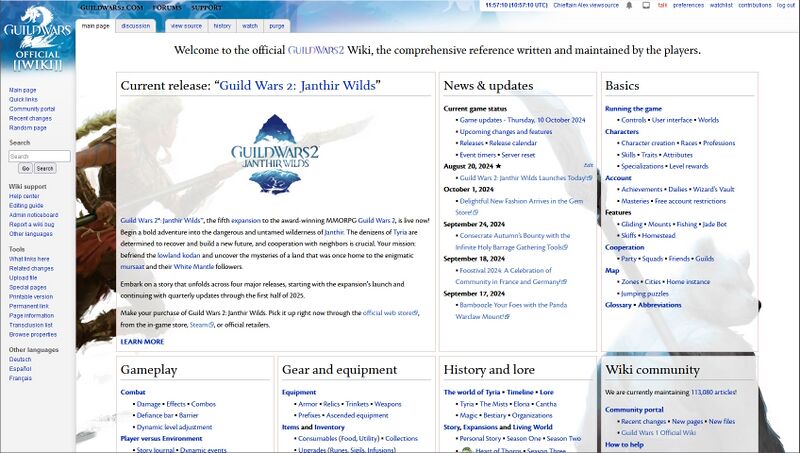Open What links here tool

click(29, 259)
